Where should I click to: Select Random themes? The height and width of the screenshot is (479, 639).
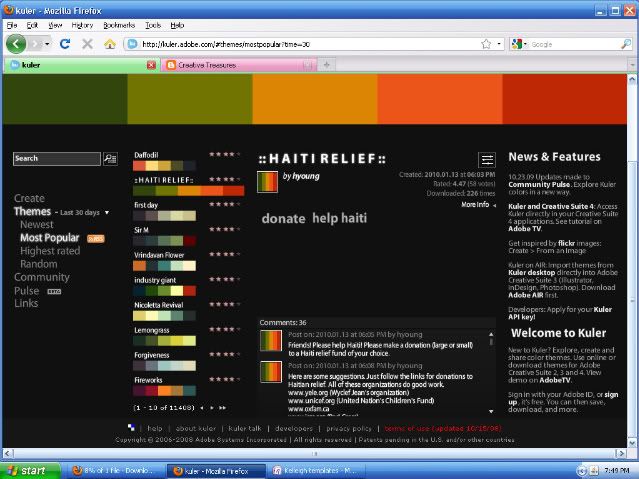[x=39, y=264]
